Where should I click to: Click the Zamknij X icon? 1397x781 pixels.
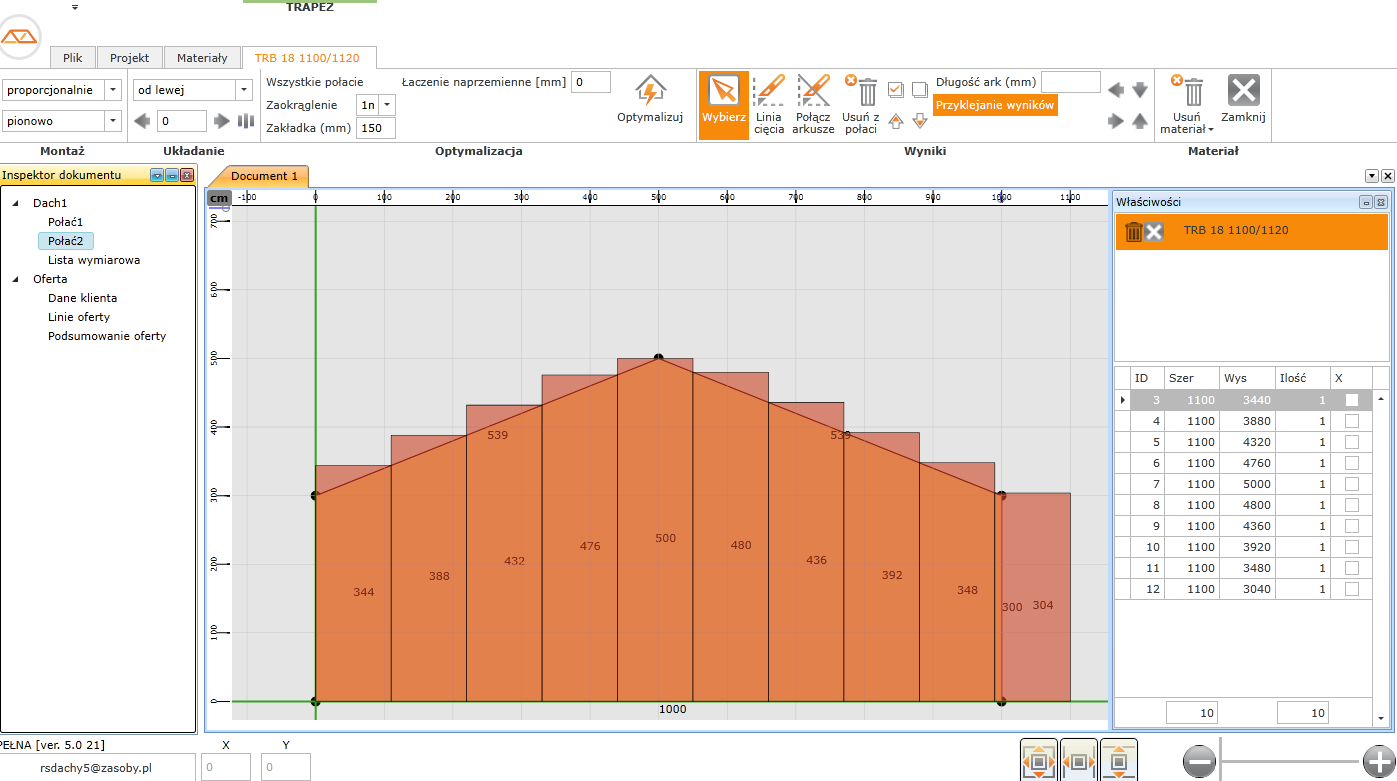pos(1243,92)
